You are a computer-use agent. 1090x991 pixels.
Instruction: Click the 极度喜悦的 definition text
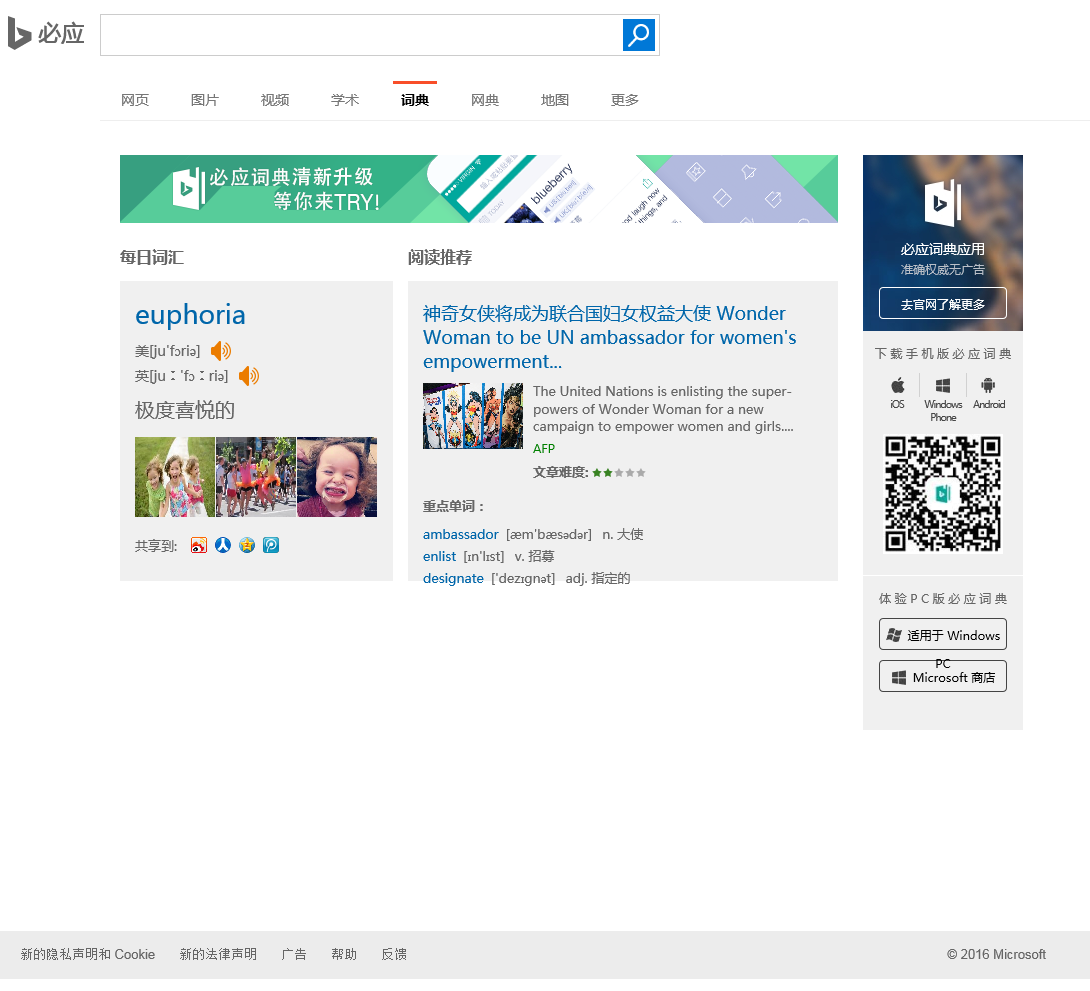185,410
